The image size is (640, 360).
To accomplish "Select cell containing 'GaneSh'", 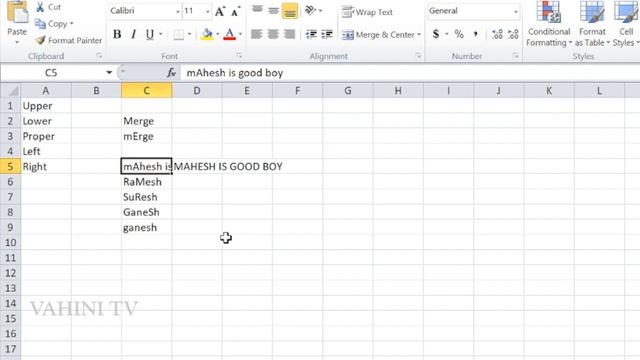I will pos(147,212).
